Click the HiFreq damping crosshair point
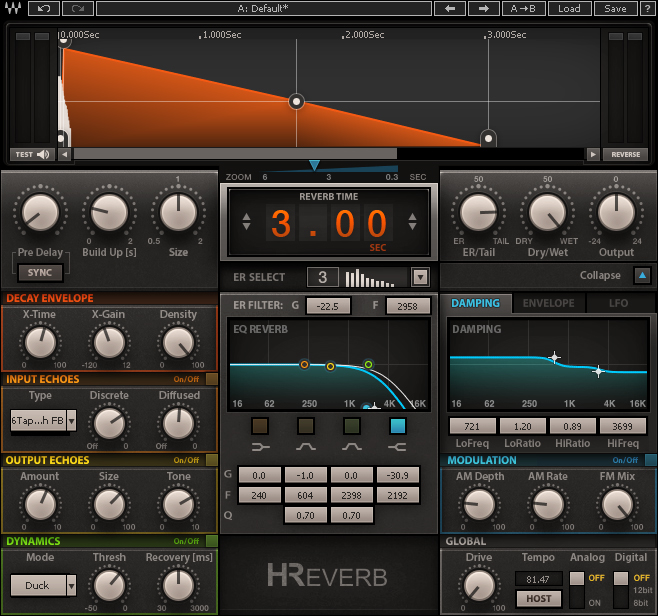Viewport: 658px width, 616px height. pyautogui.click(x=598, y=371)
